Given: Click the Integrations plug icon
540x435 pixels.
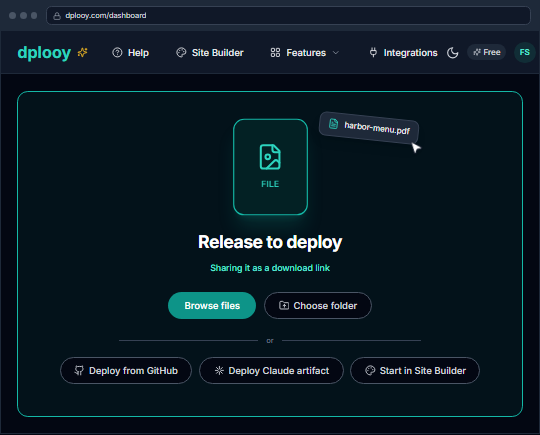Looking at the screenshot, I should [373, 52].
